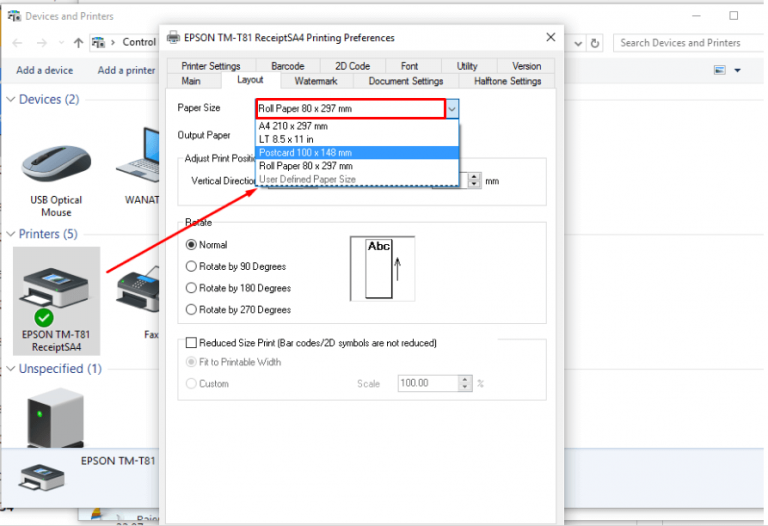768x526 pixels.
Task: Switch to the Printer Settings tab
Action: click(x=211, y=66)
